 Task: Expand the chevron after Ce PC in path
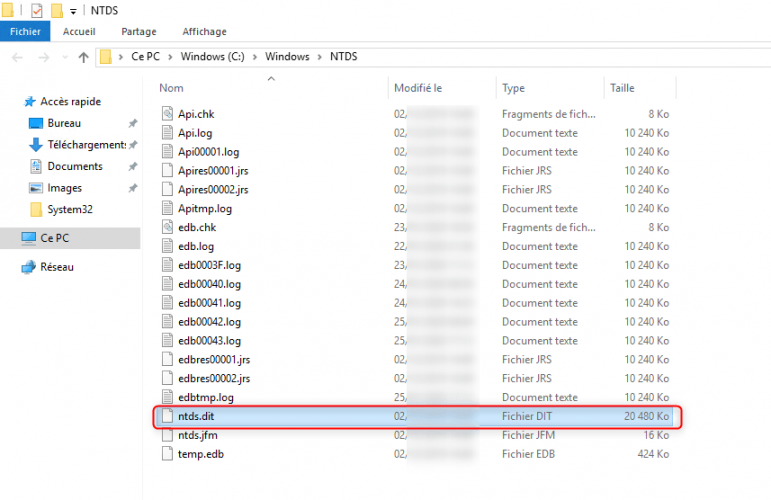pos(170,57)
